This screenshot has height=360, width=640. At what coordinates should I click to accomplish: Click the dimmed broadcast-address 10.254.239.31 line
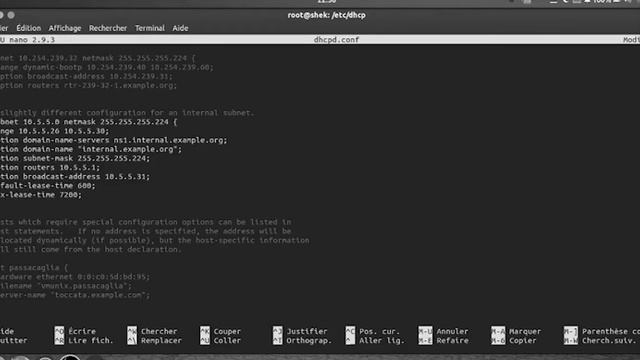point(87,76)
